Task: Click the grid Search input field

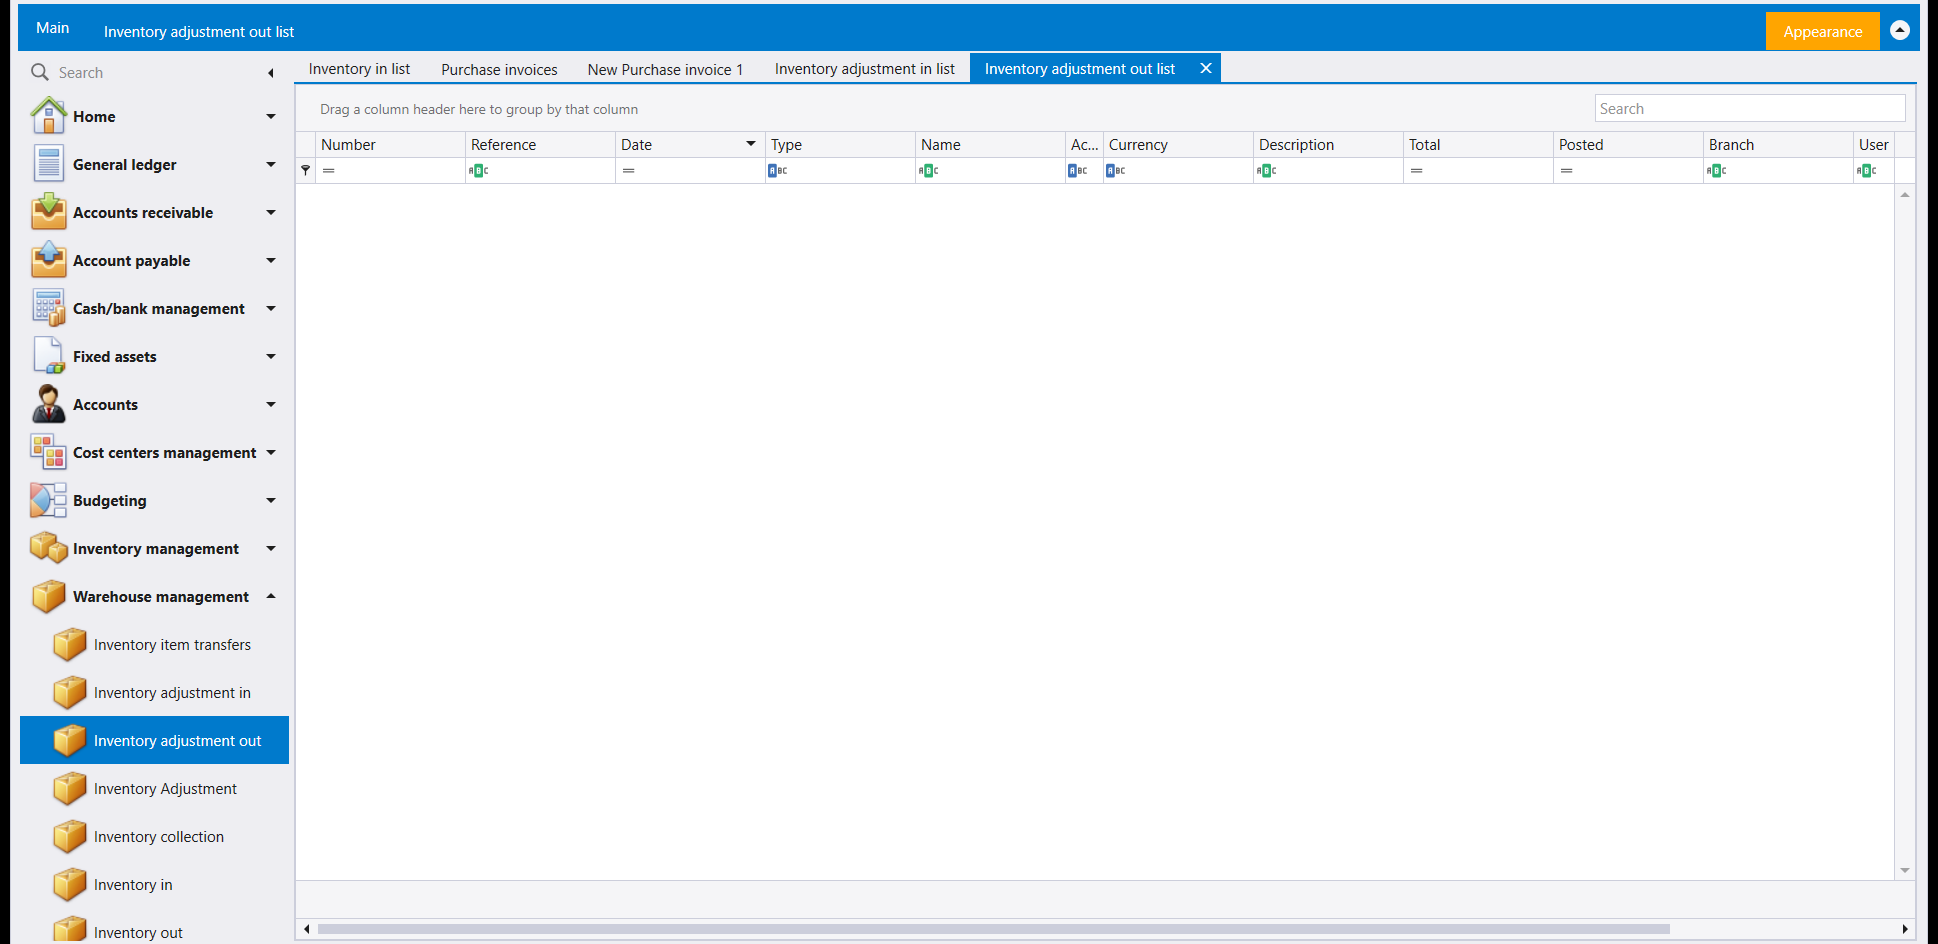Action: (1749, 108)
